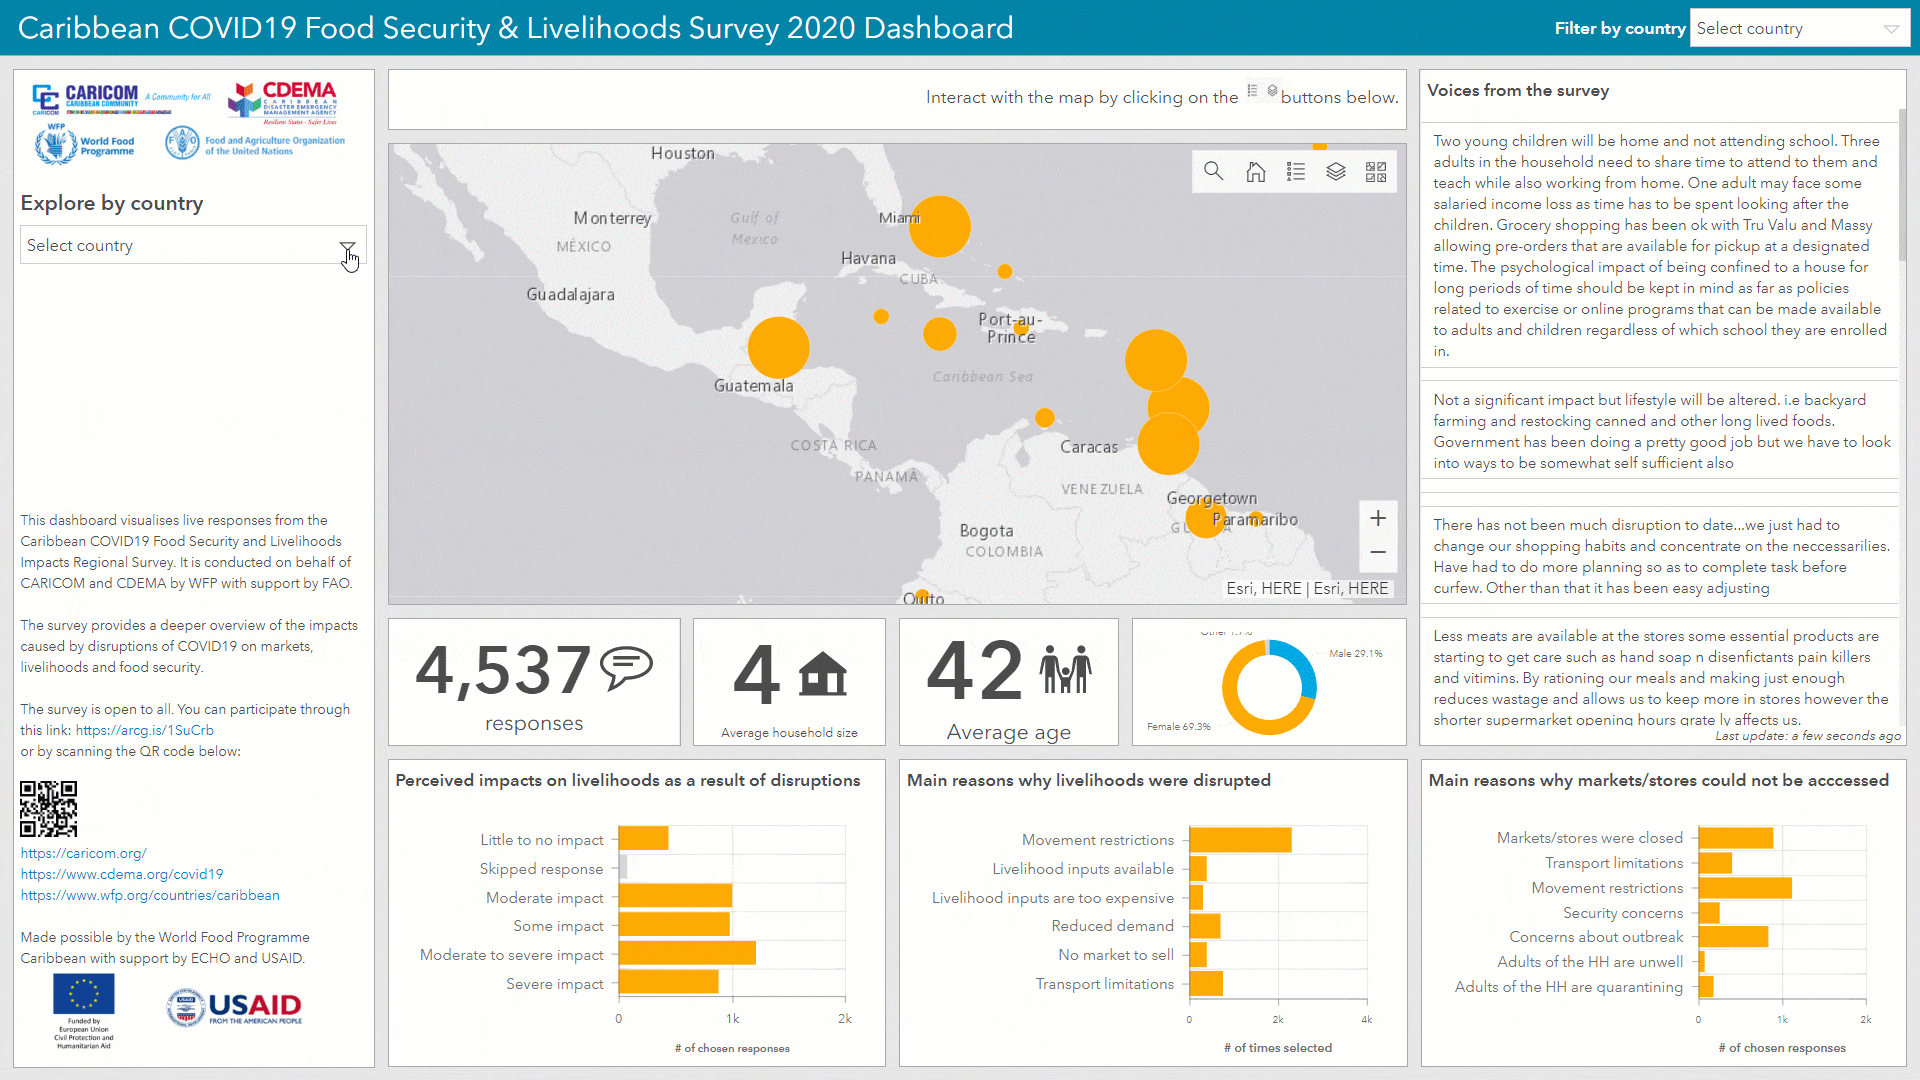
Task: Open the cdema.org covid19 link
Action: [x=122, y=874]
